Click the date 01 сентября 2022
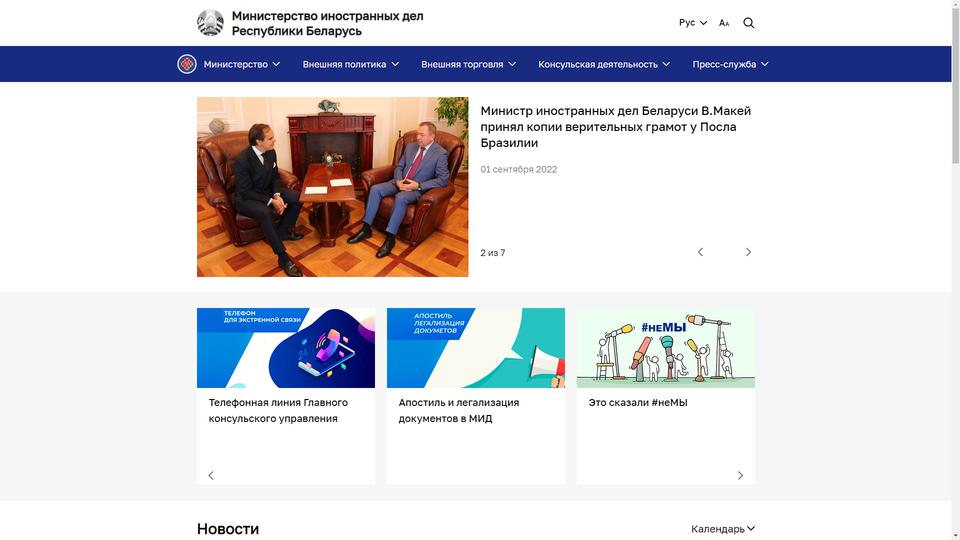Viewport: 960px width, 540px height. [x=519, y=170]
